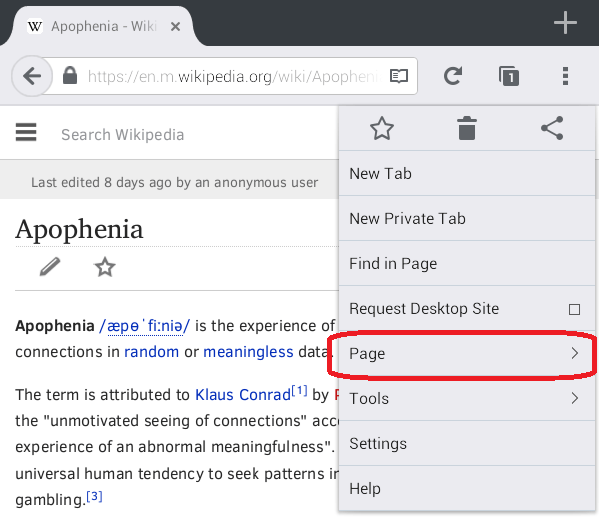The height and width of the screenshot is (527, 599).
Task: Follow the 'random' link
Action: coord(152,352)
